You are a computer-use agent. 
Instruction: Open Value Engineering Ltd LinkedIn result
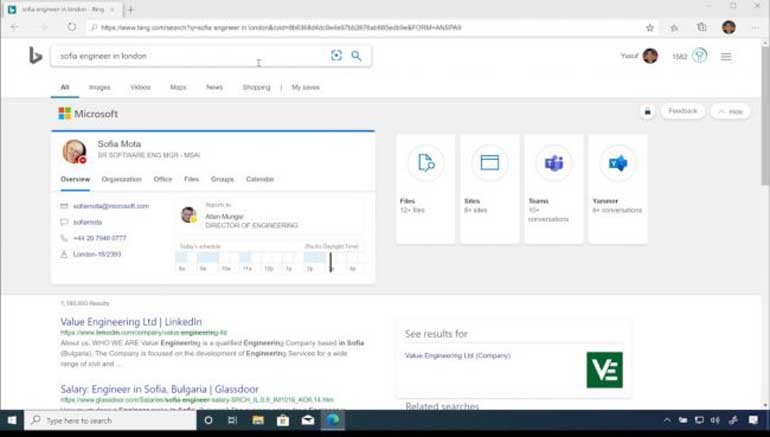tap(131, 322)
